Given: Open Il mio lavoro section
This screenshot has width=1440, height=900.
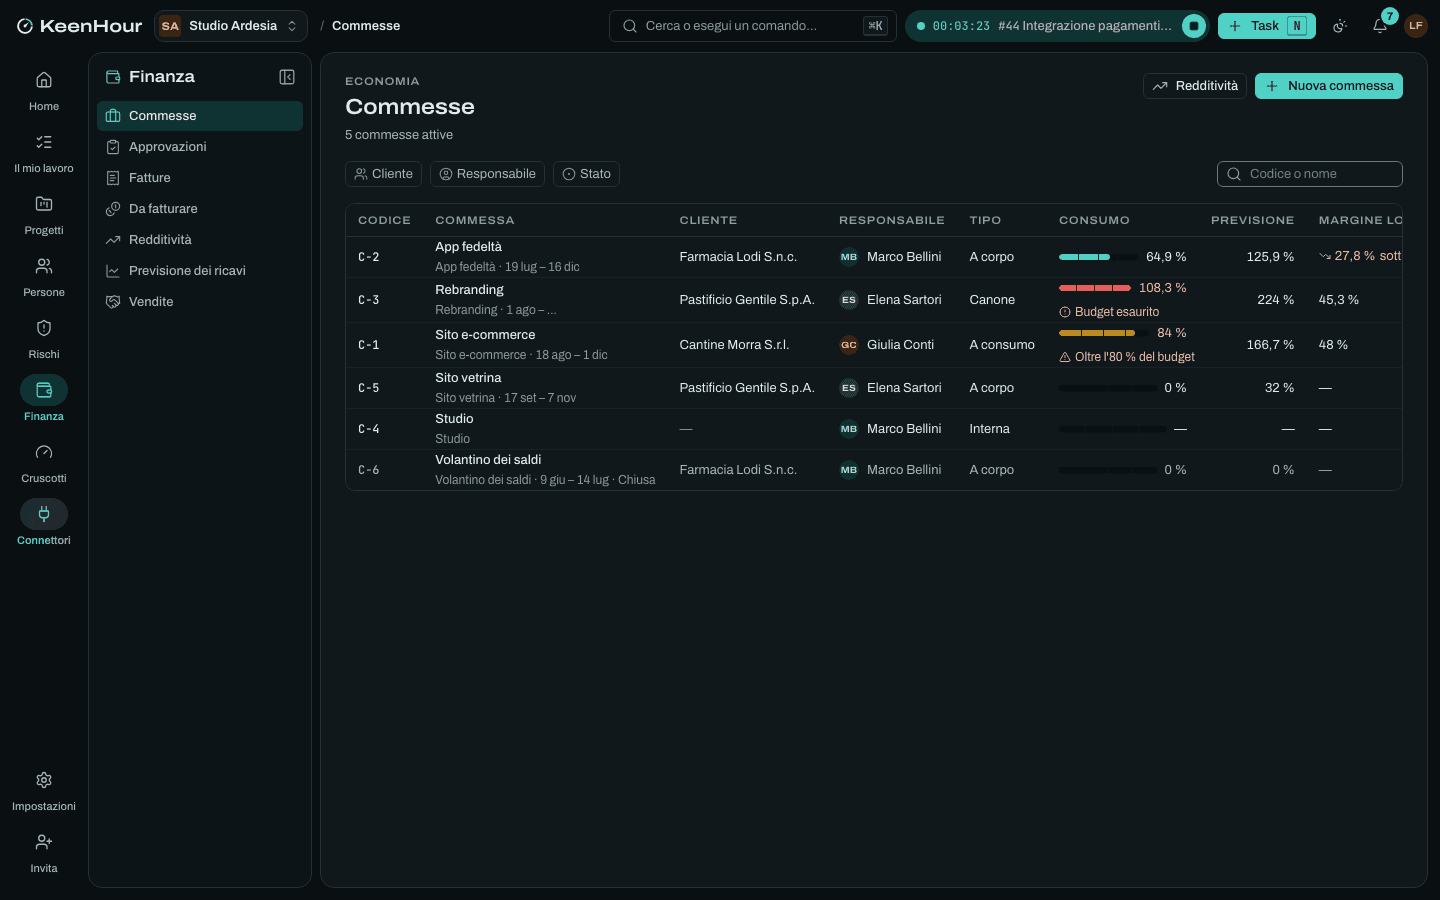Looking at the screenshot, I should pos(44,152).
